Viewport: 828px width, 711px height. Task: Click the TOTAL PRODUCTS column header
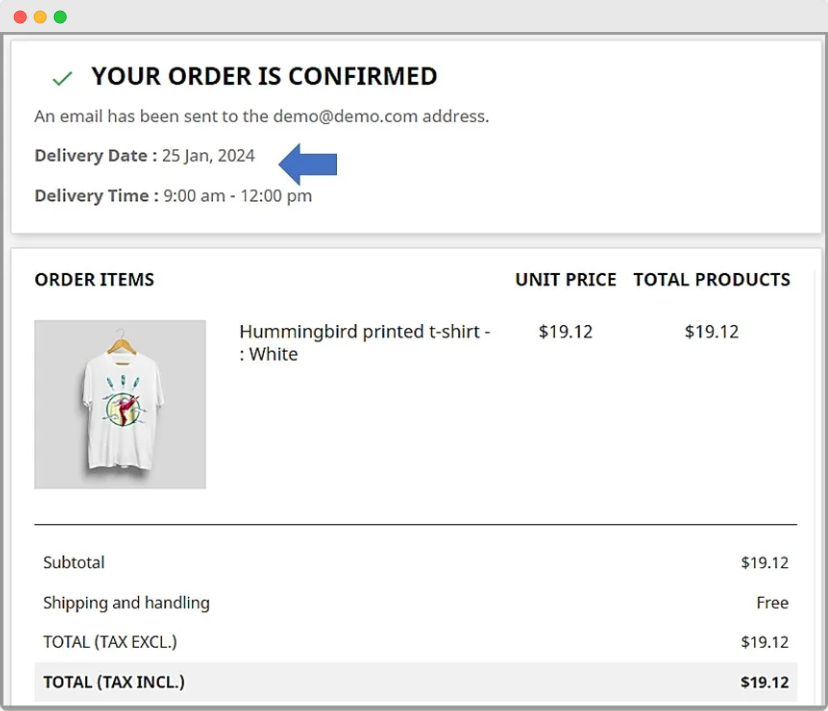[712, 280]
